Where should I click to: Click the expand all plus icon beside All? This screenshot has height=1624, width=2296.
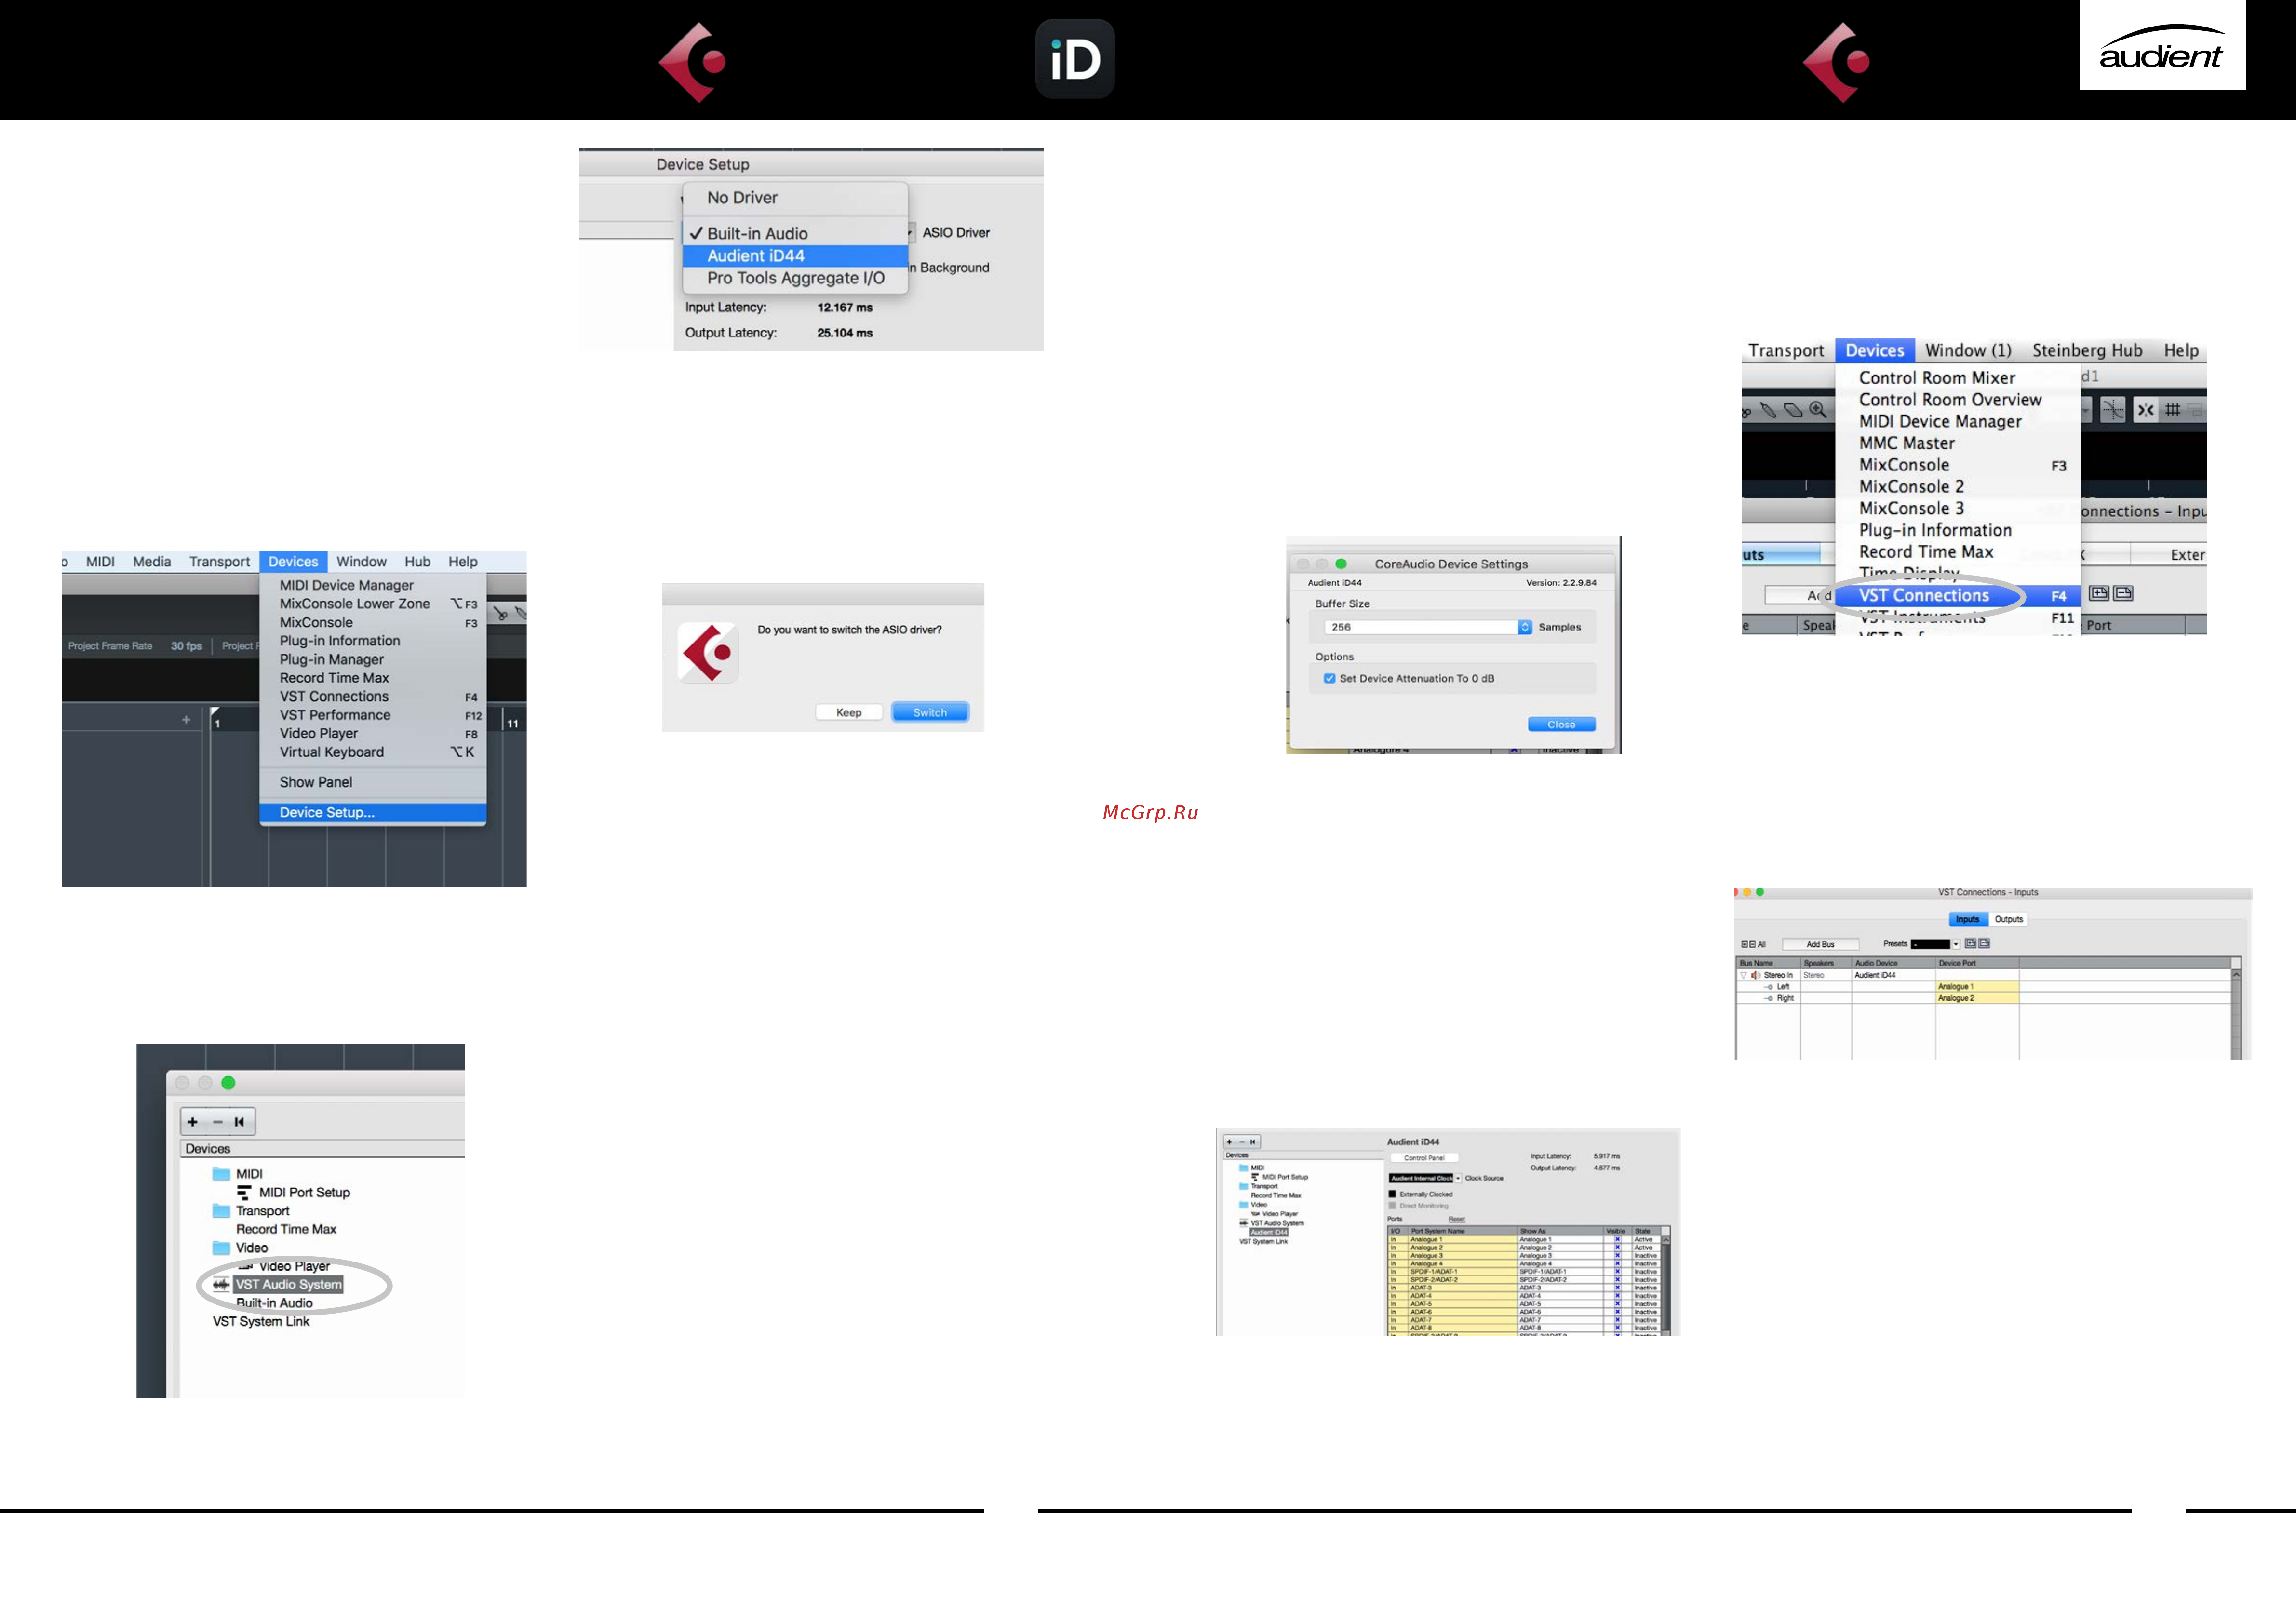point(1744,944)
